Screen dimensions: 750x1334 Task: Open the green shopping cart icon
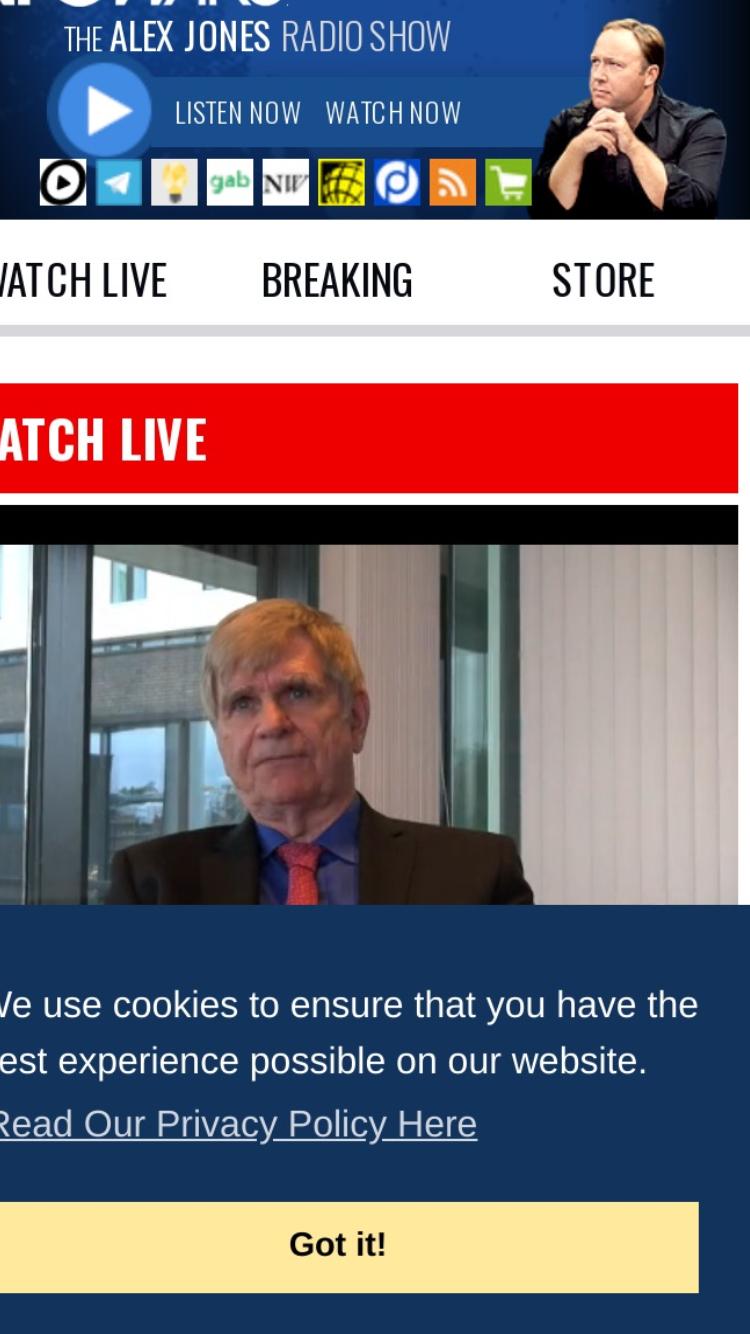click(509, 183)
